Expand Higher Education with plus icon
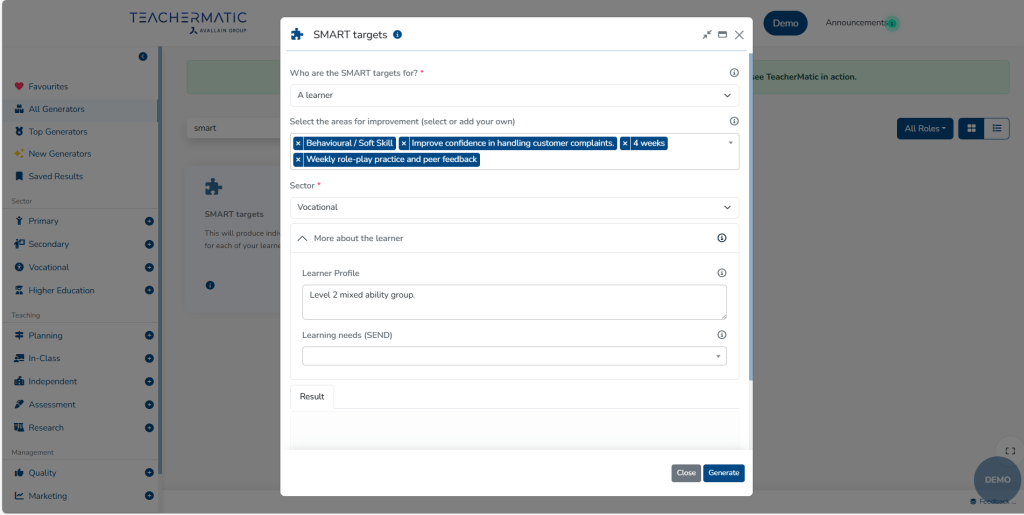The image size is (1024, 515). 150,290
